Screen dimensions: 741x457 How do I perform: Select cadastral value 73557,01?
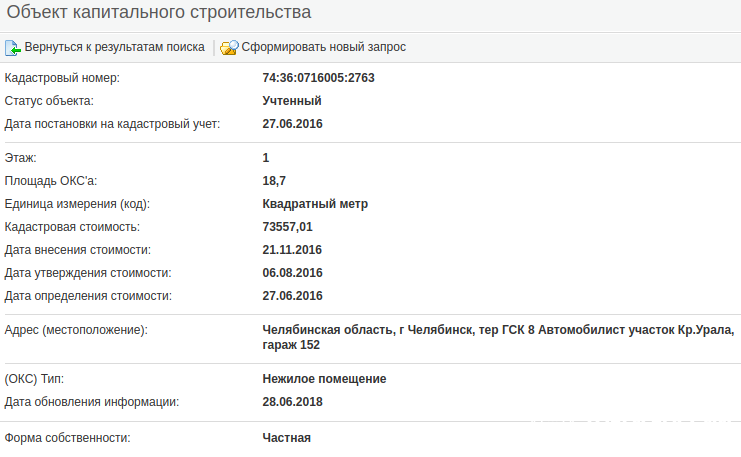pyautogui.click(x=287, y=227)
